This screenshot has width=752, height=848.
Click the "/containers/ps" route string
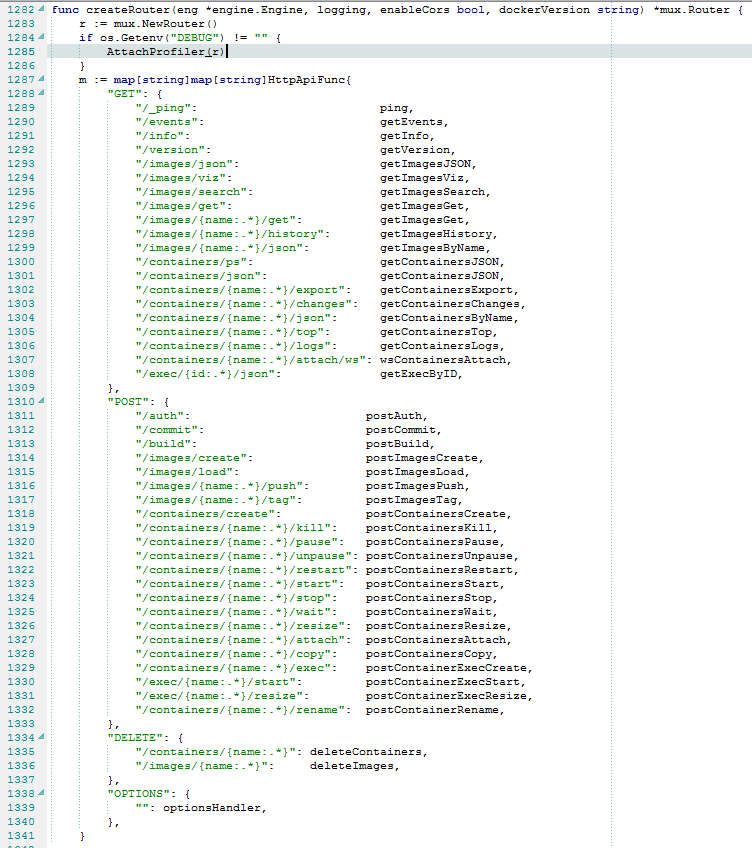[191, 262]
